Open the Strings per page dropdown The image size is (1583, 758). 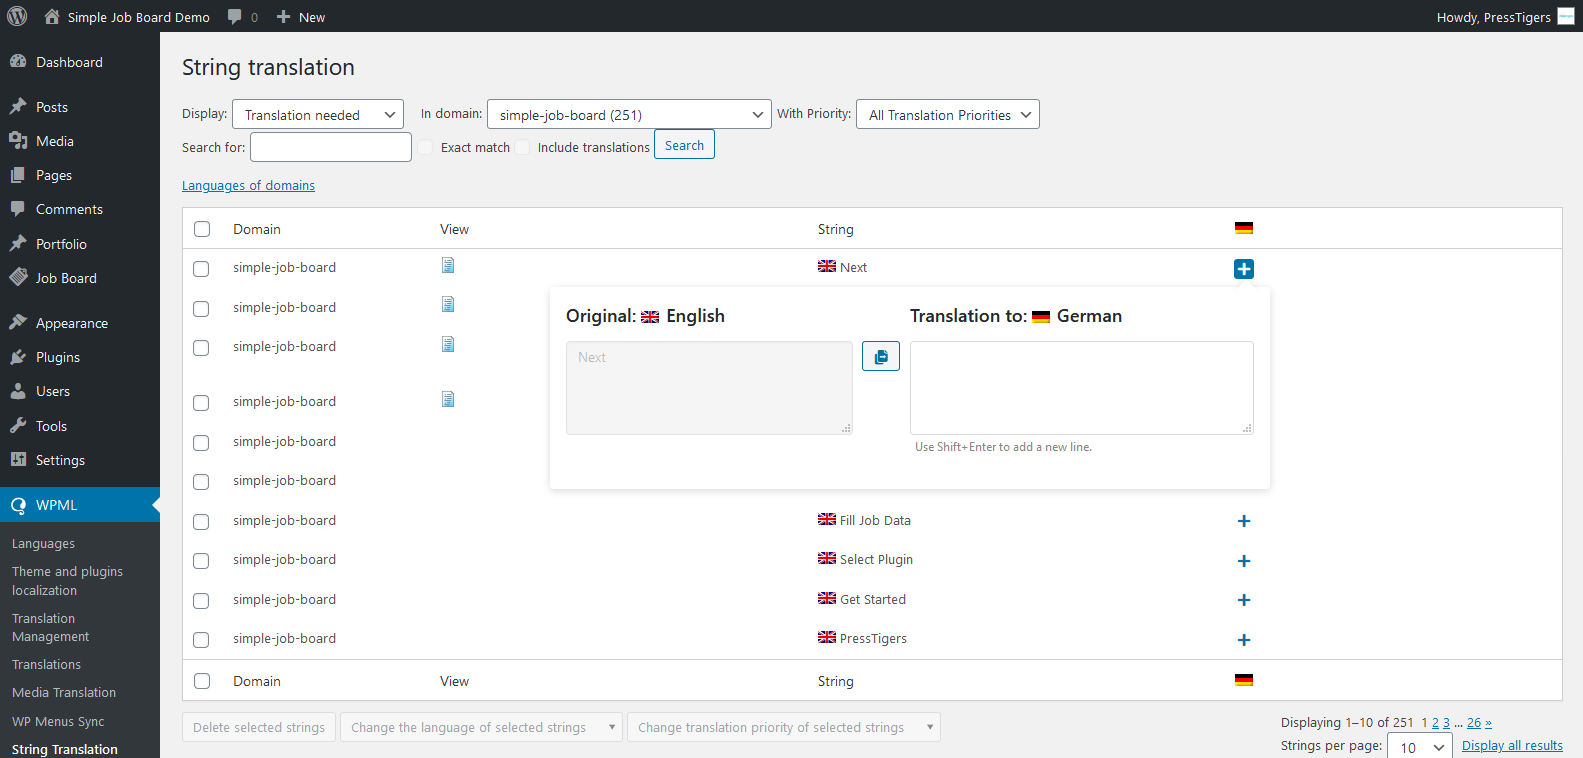coord(1421,746)
